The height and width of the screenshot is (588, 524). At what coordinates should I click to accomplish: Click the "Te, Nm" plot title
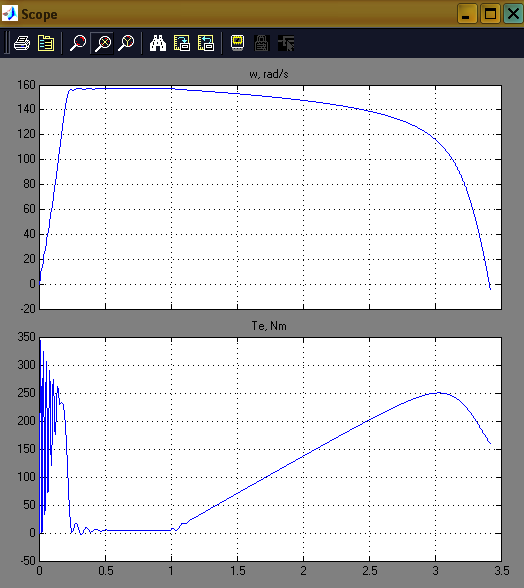269,326
